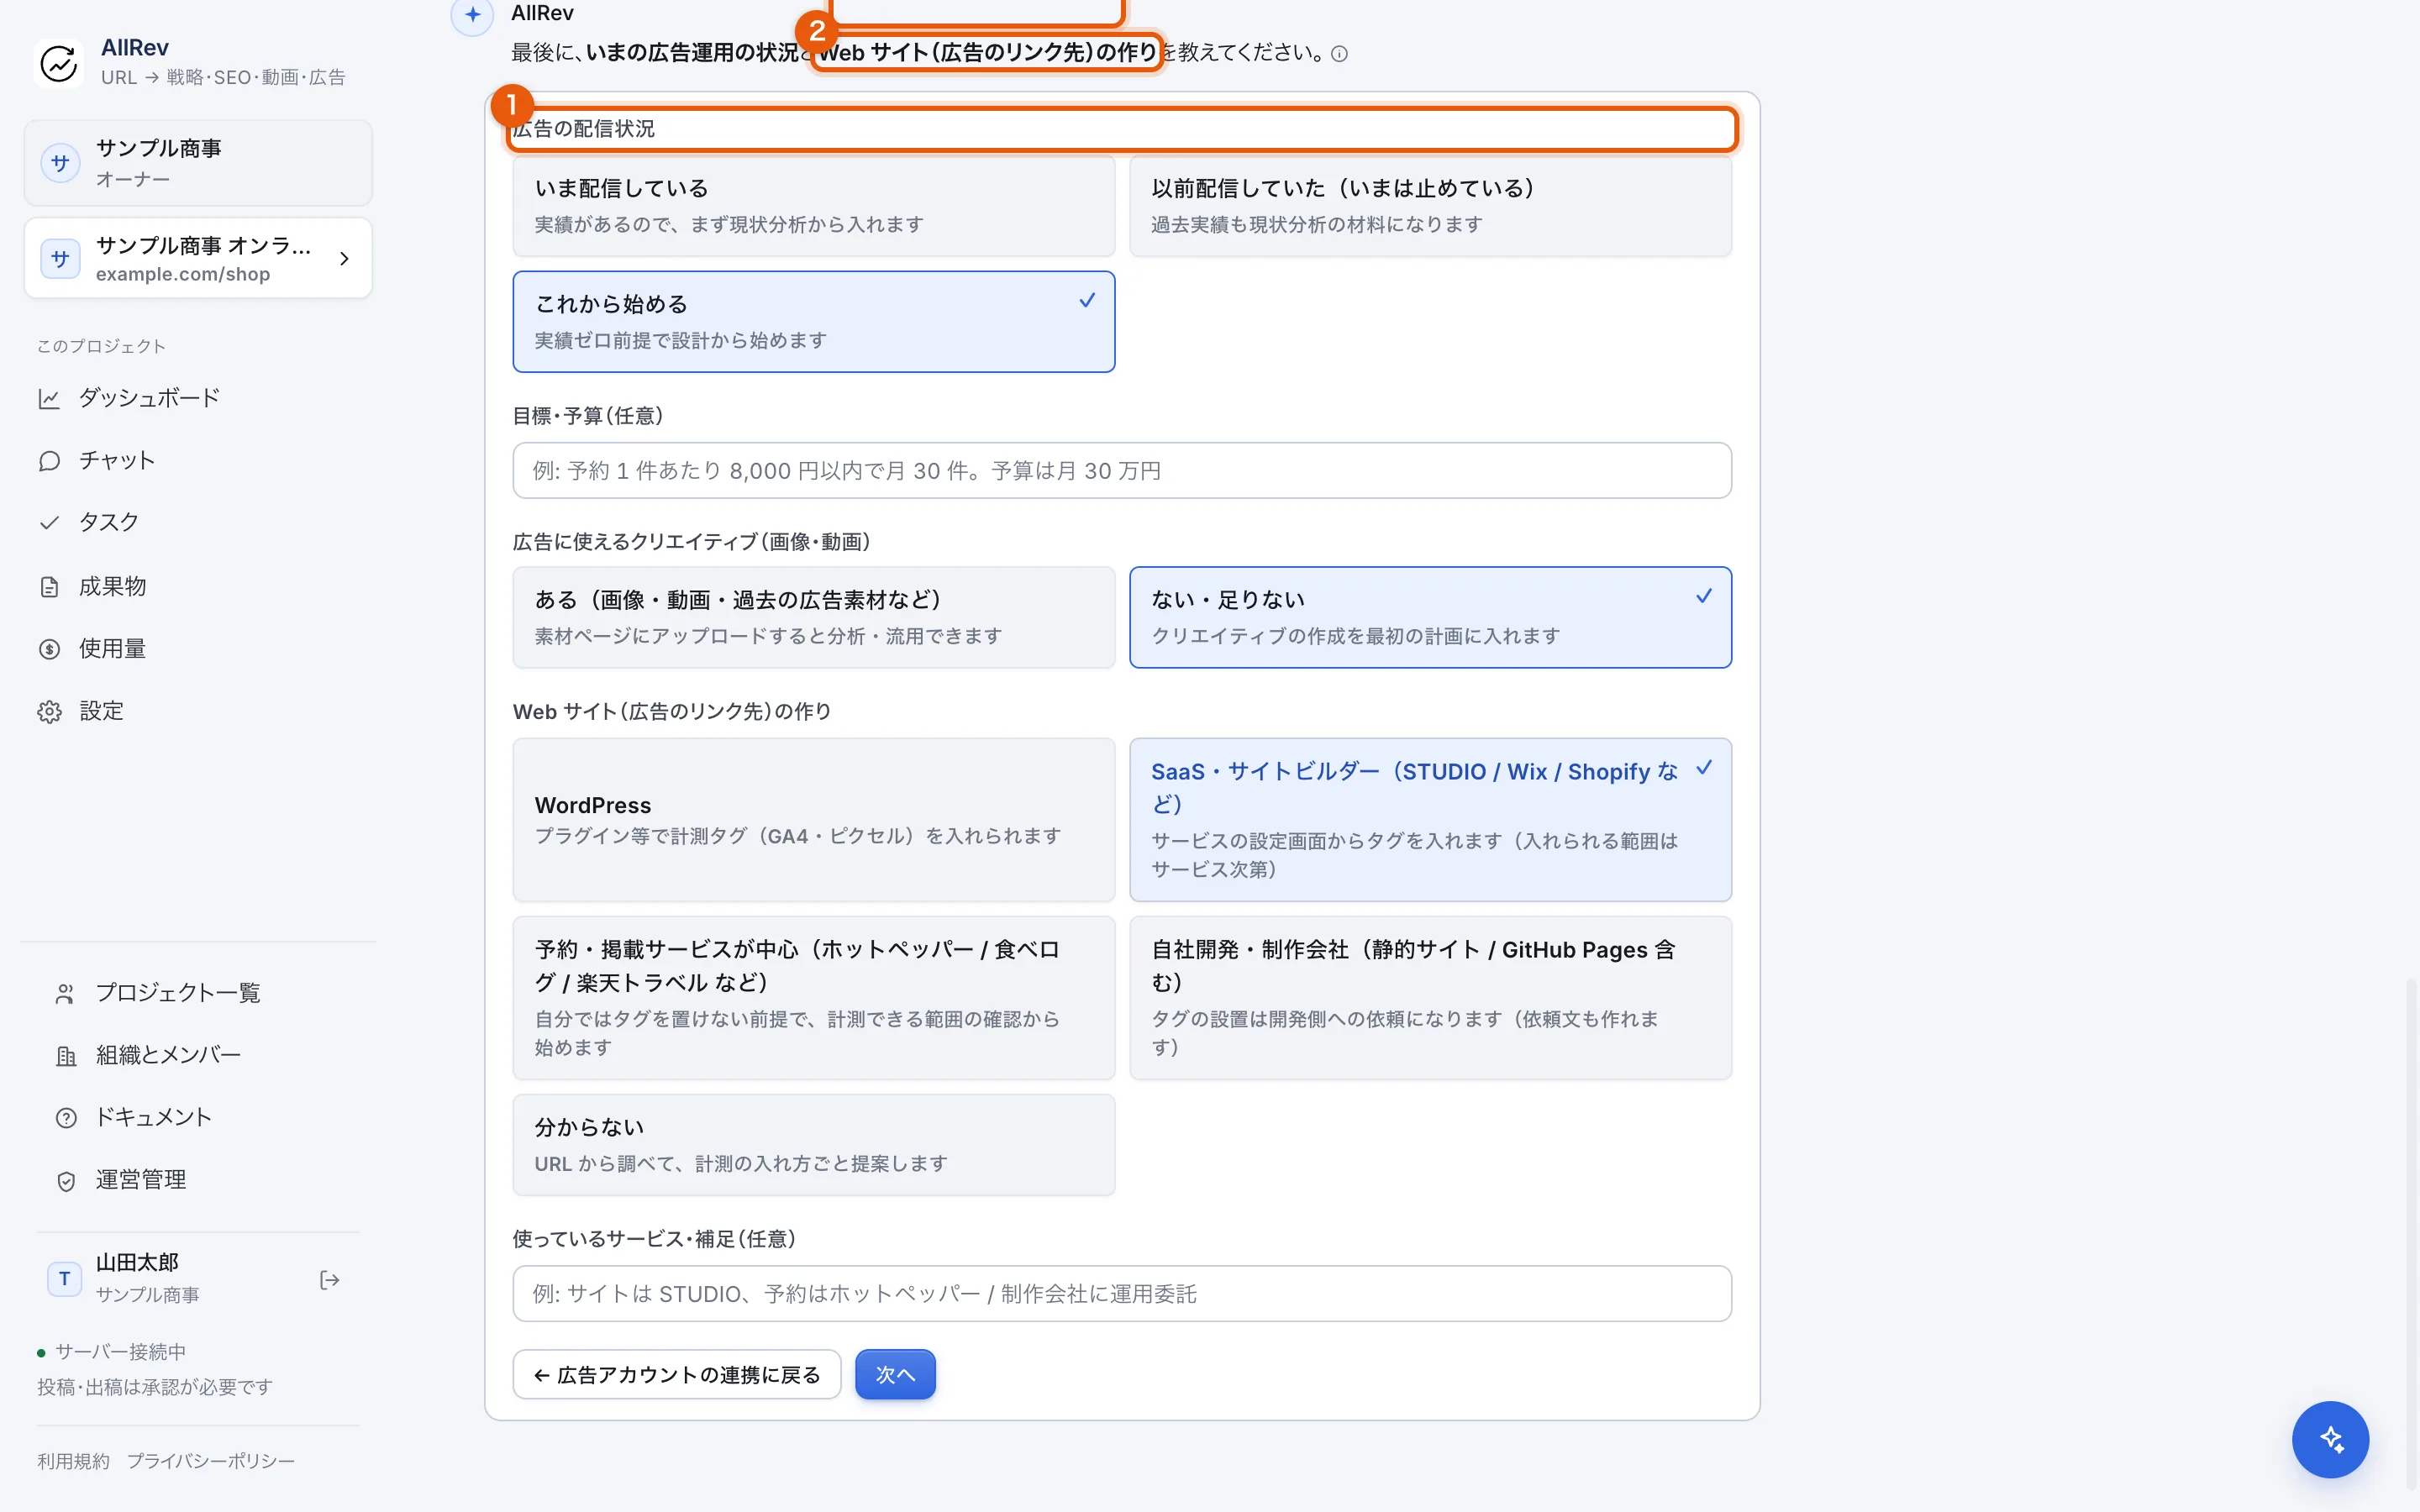Select SaaS・サイトビルダー site option
This screenshot has height=1512, width=2420.
click(x=1430, y=820)
